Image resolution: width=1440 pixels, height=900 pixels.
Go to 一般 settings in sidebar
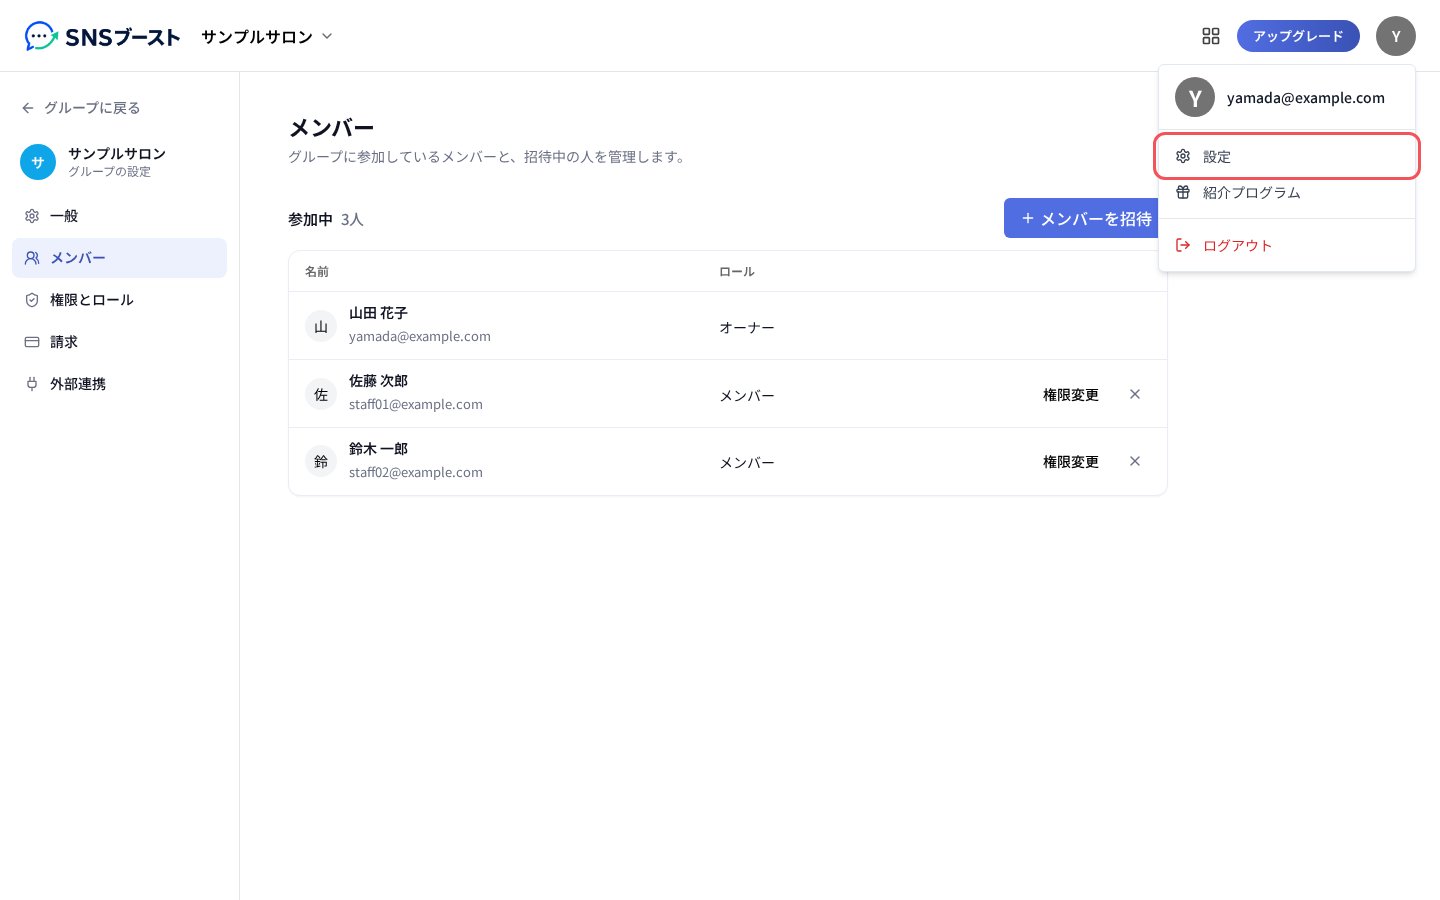click(120, 216)
